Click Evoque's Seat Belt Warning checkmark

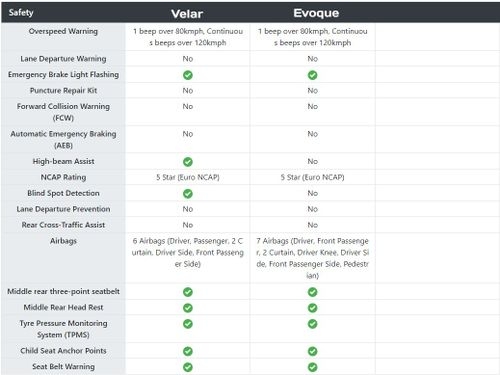312,367
